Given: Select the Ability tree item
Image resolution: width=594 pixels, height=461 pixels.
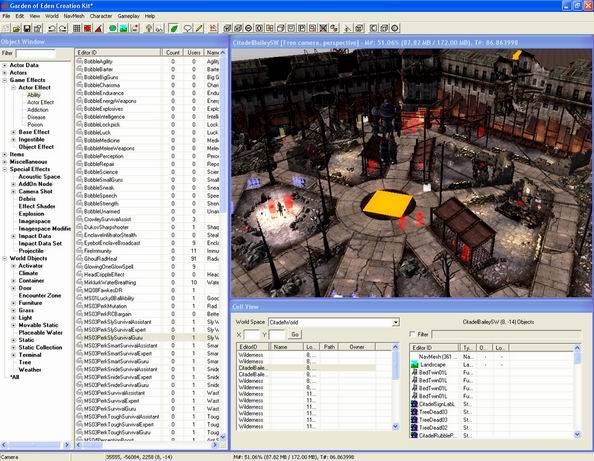Looking at the screenshot, I should click(x=34, y=95).
